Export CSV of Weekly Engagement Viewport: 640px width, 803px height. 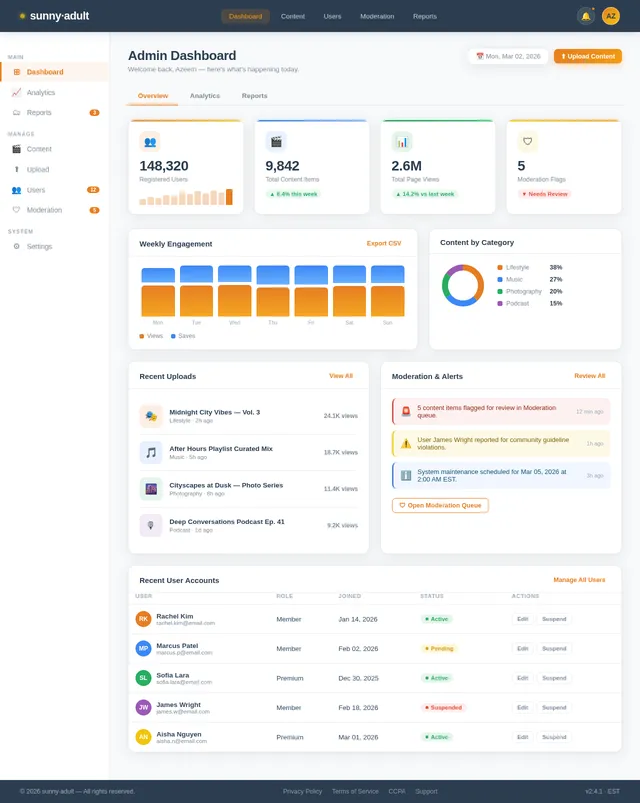tap(384, 243)
